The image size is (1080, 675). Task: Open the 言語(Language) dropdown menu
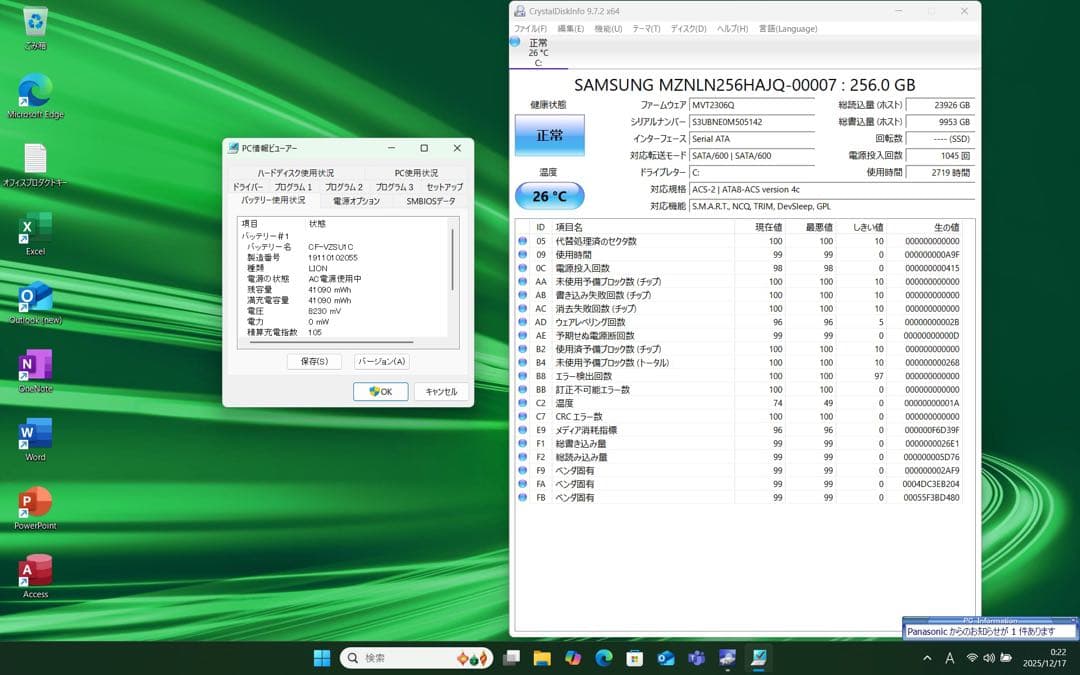click(788, 28)
